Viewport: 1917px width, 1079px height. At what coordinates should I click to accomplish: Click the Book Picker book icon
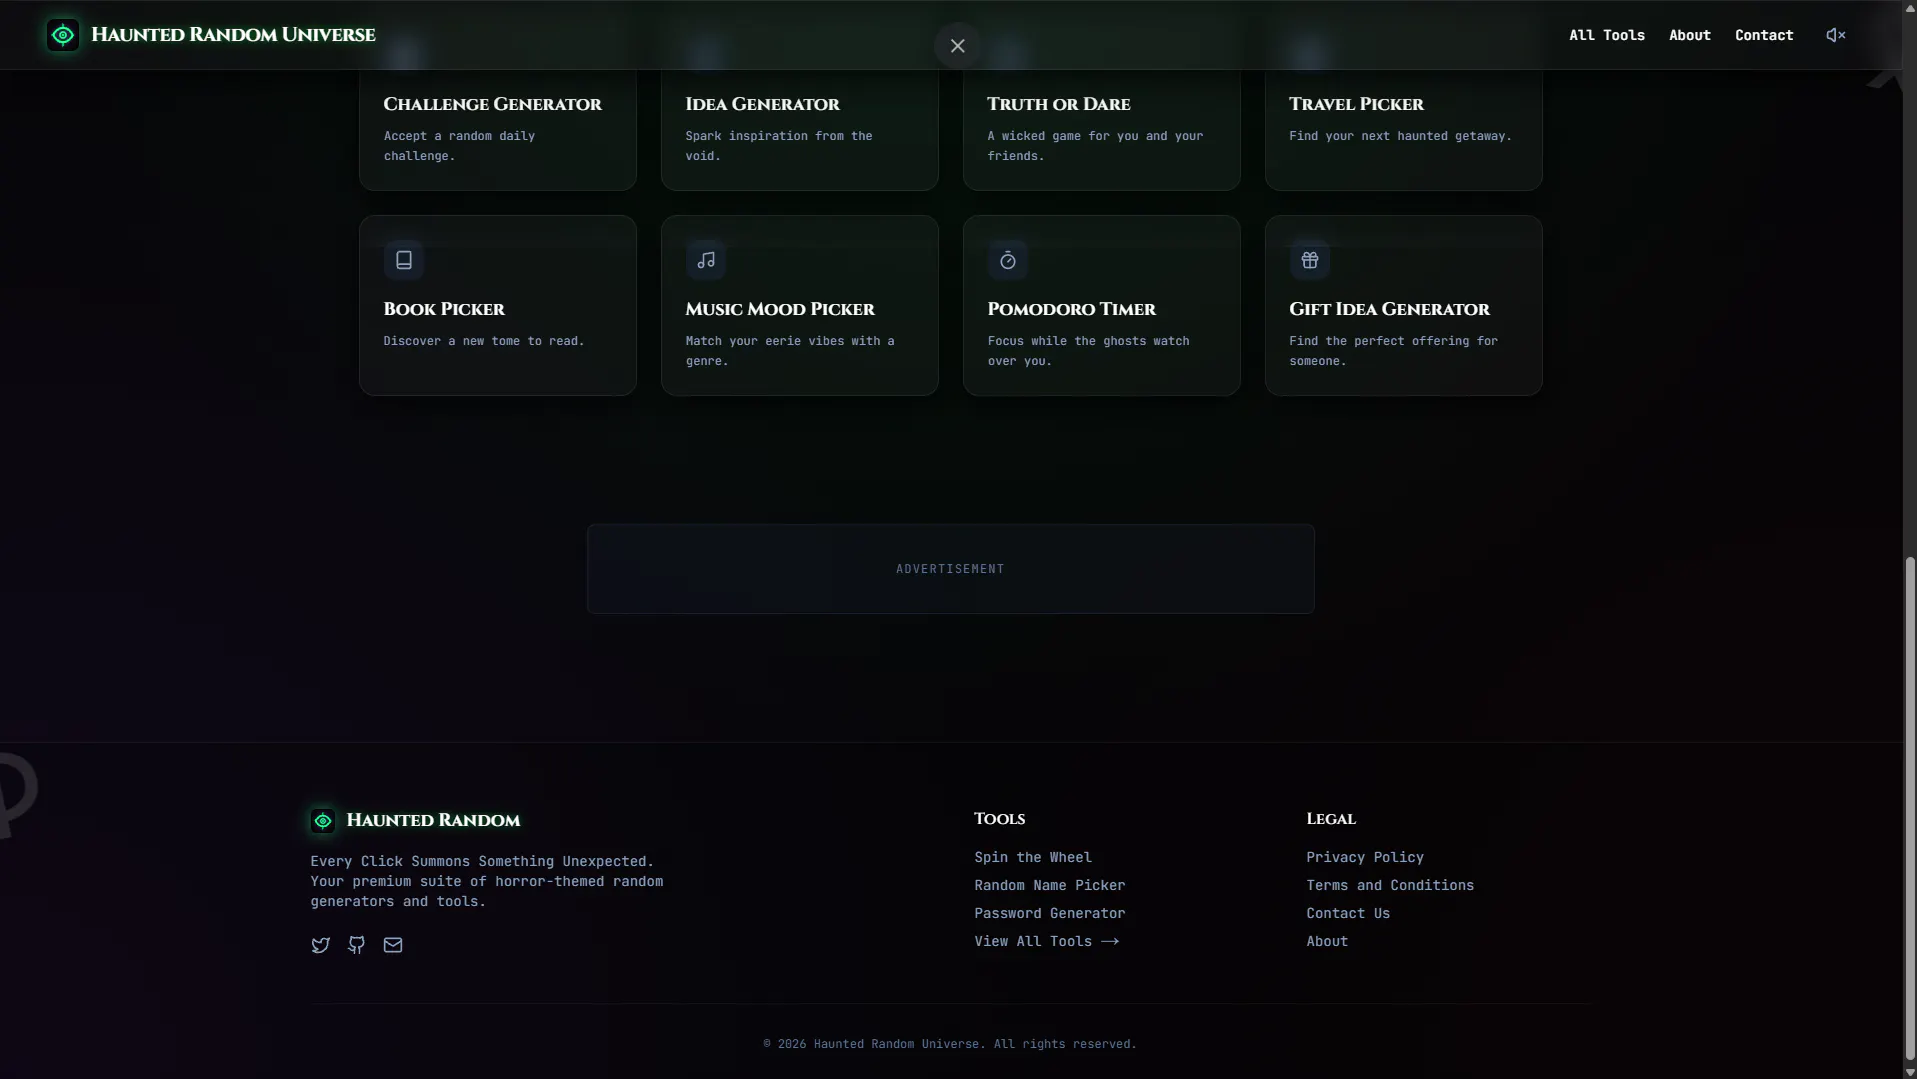[x=404, y=260]
